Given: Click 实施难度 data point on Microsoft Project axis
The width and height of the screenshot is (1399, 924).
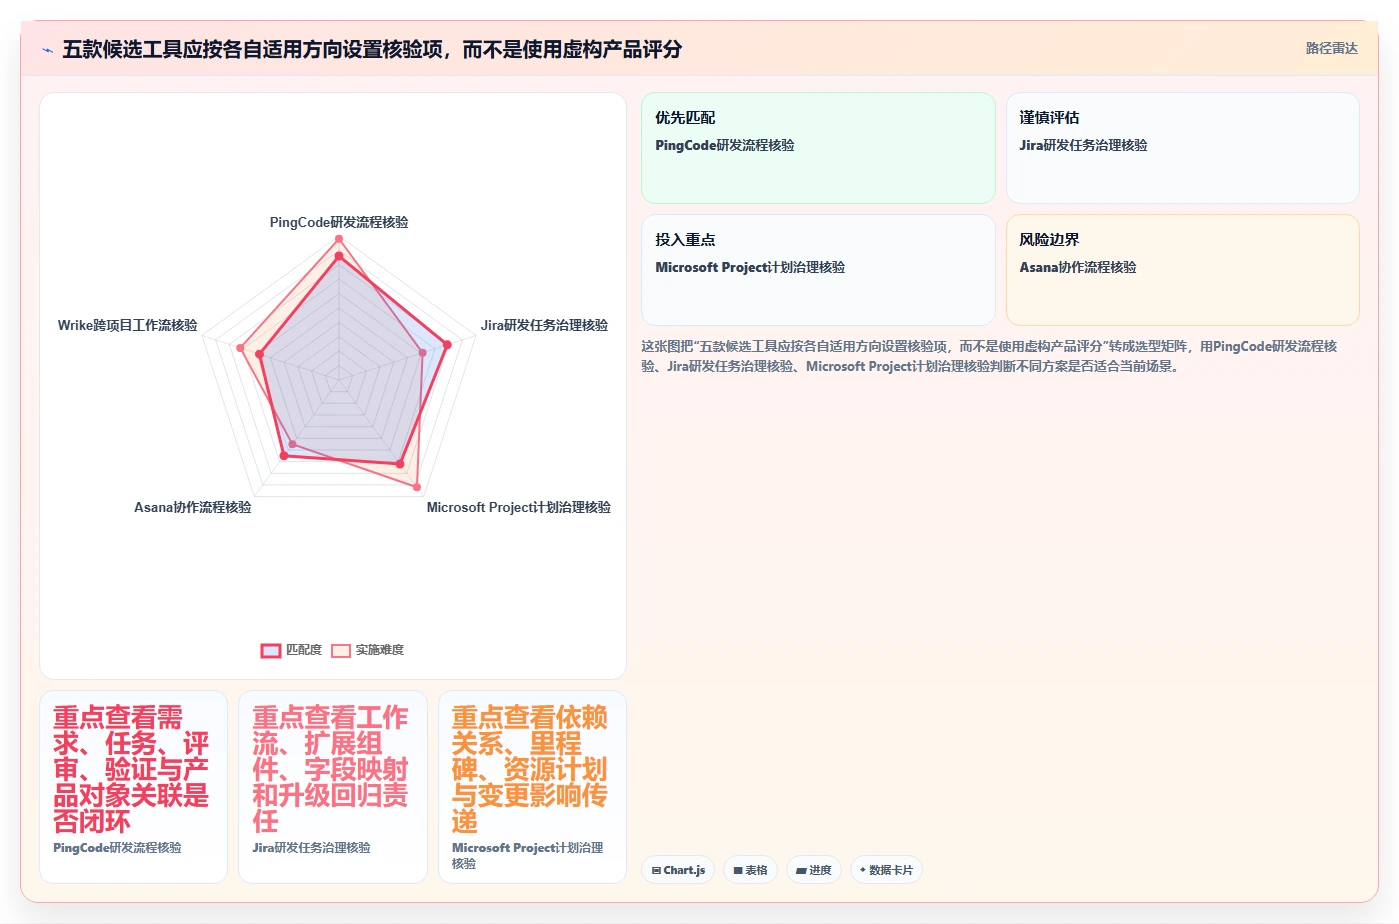Looking at the screenshot, I should [x=417, y=487].
